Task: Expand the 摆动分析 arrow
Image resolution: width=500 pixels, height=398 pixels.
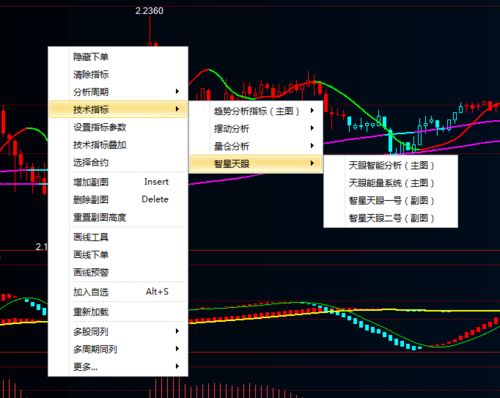Action: click(x=312, y=128)
